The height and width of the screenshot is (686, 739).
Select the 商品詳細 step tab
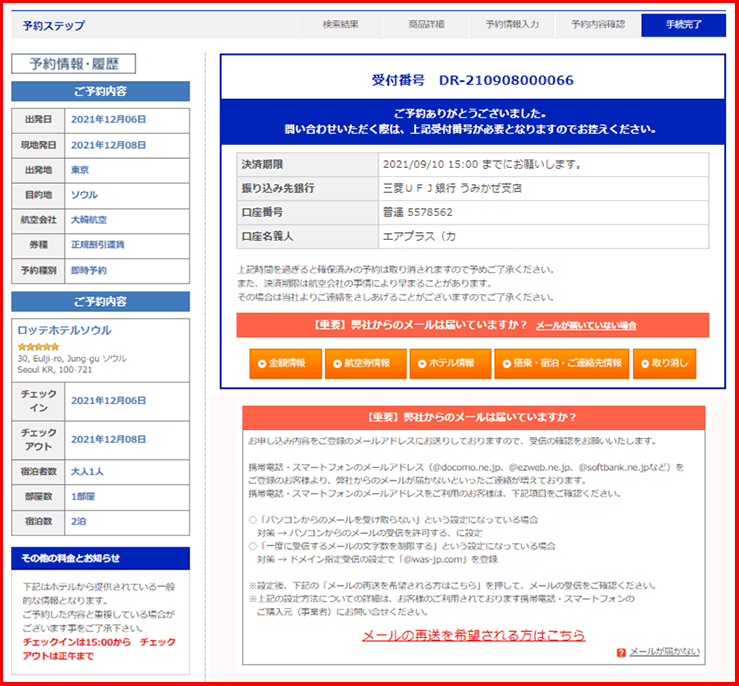427,25
